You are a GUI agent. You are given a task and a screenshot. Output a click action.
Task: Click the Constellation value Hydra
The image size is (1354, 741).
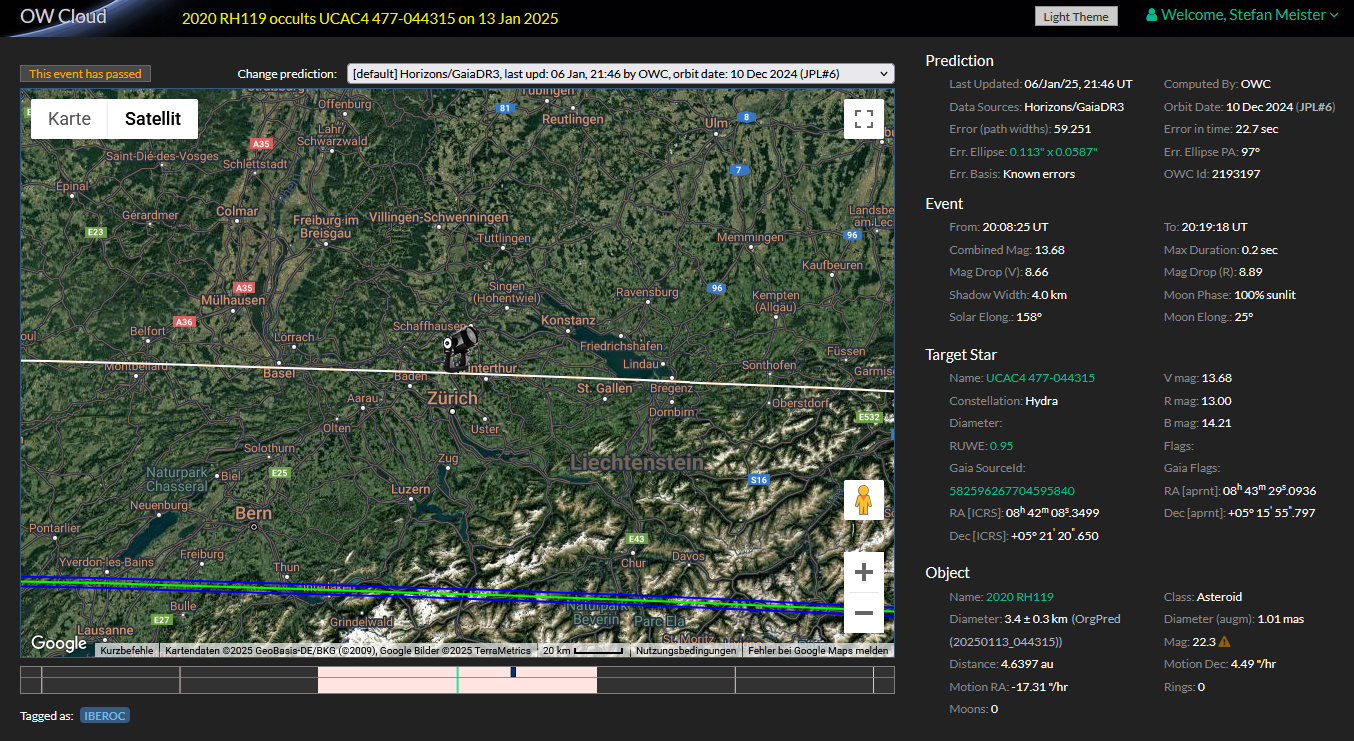(1041, 401)
